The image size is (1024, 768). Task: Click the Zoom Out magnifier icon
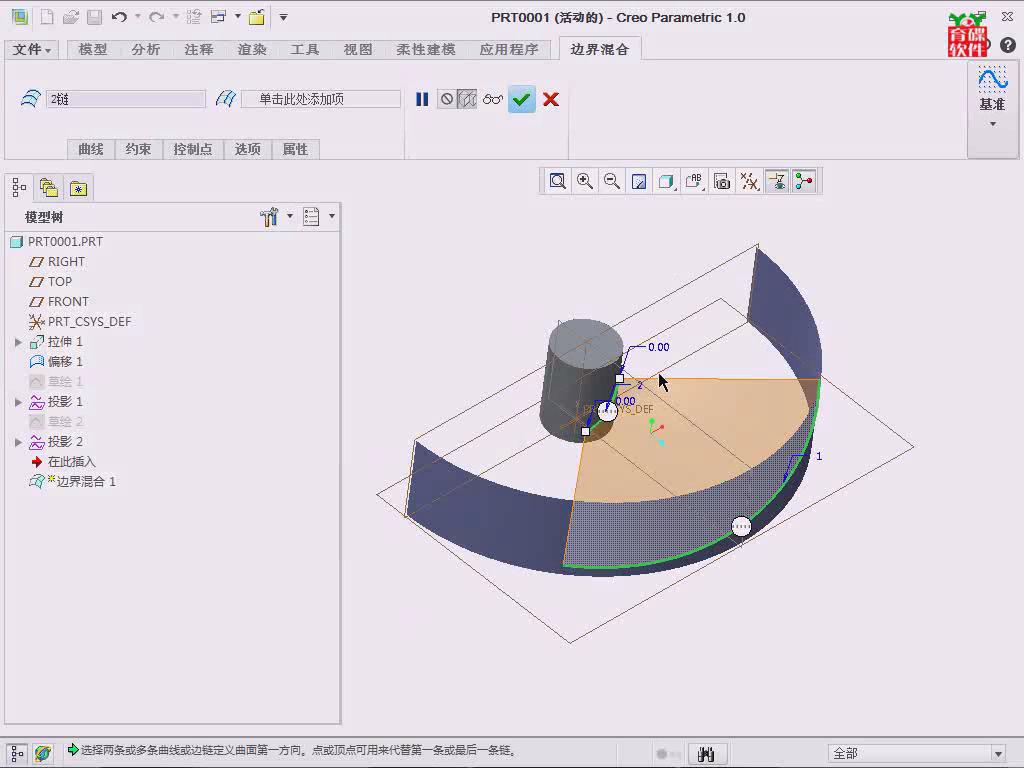pyautogui.click(x=612, y=181)
